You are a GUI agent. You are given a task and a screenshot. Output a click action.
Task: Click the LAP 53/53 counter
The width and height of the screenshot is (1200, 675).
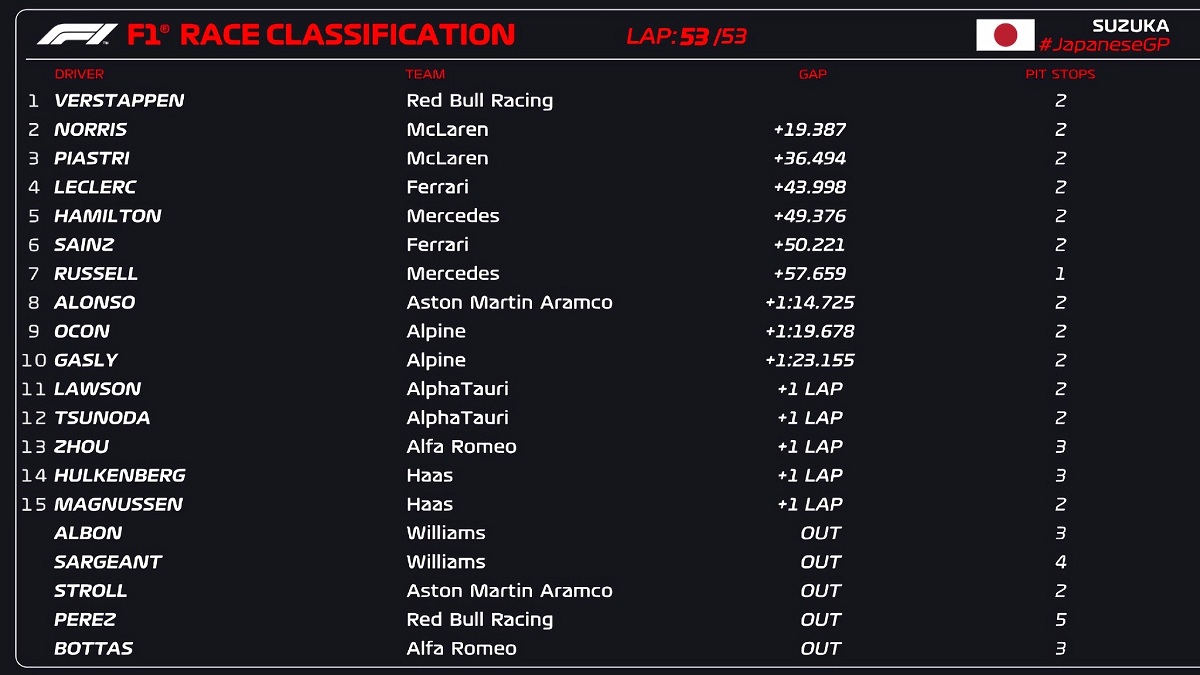point(686,37)
